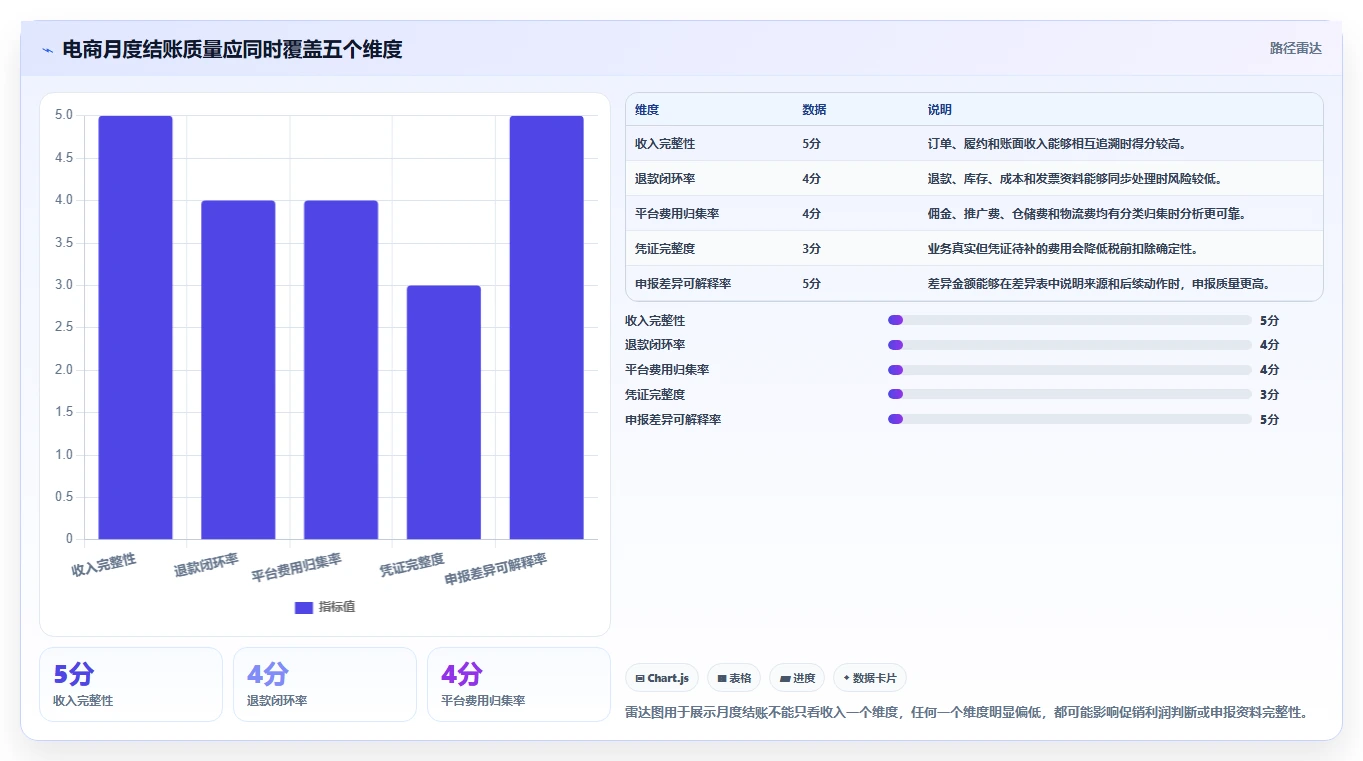Click the description starting with 差异金额能够
Image resolution: width=1363 pixels, height=761 pixels.
point(1099,284)
